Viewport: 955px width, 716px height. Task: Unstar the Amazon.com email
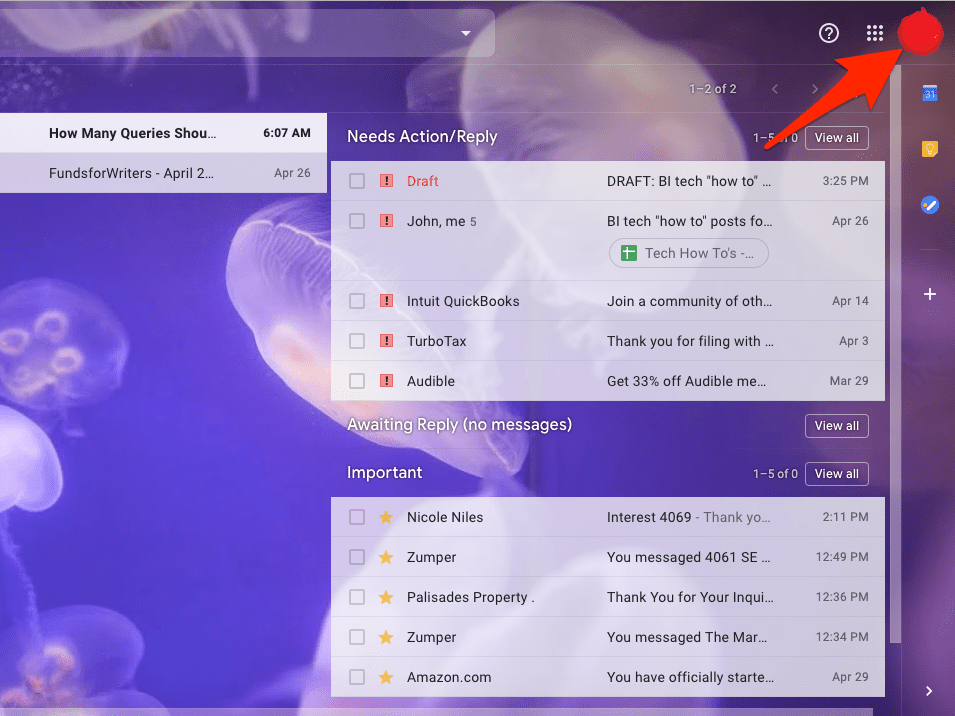[x=387, y=677]
